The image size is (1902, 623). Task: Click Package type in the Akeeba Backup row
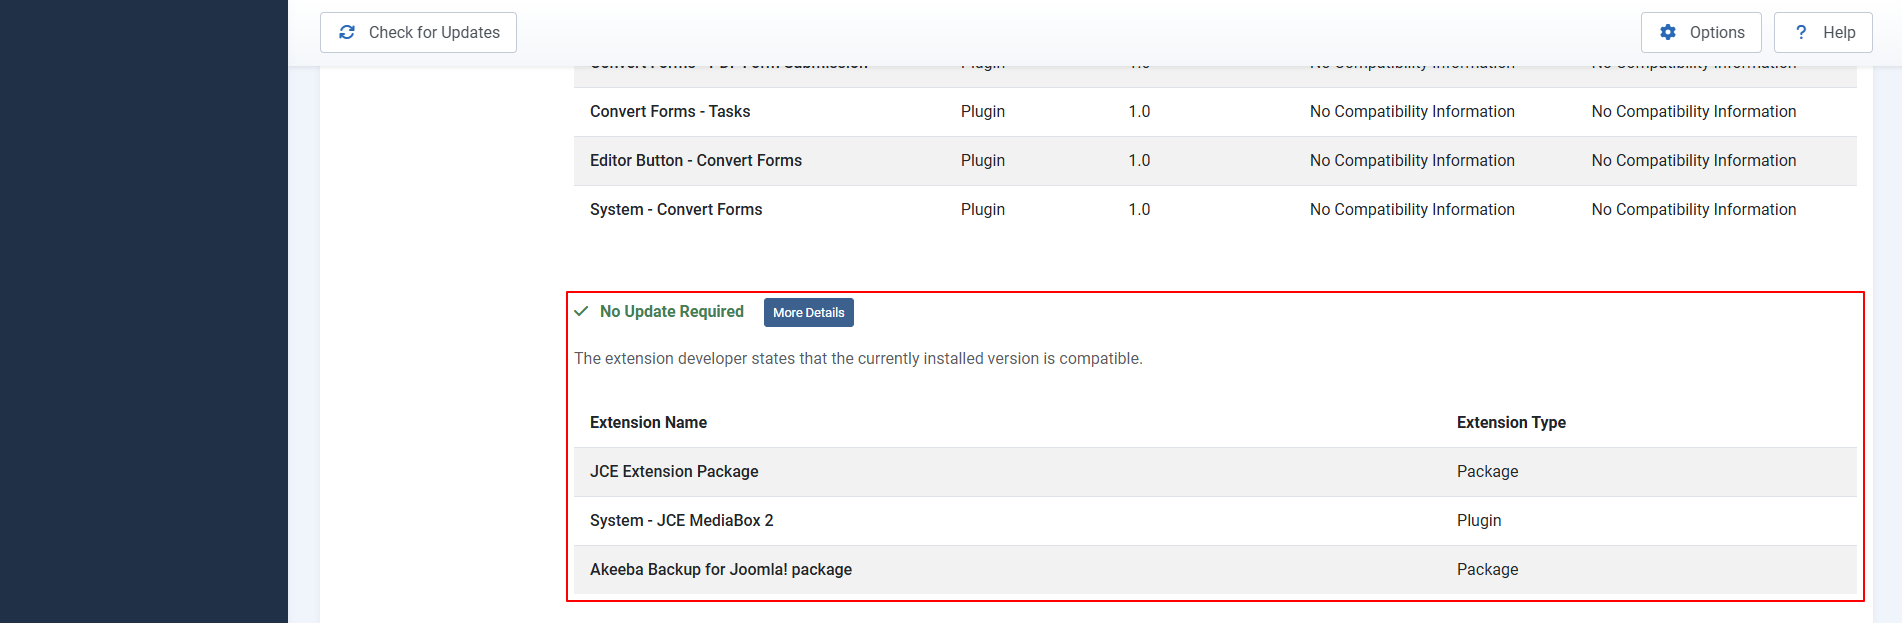click(1486, 570)
